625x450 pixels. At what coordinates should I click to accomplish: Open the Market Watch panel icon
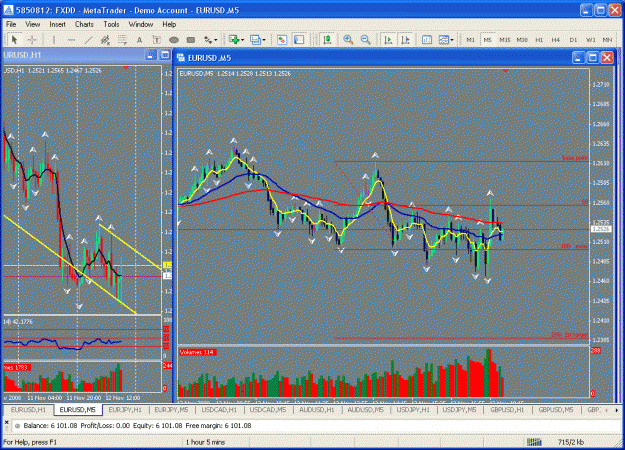pos(282,39)
